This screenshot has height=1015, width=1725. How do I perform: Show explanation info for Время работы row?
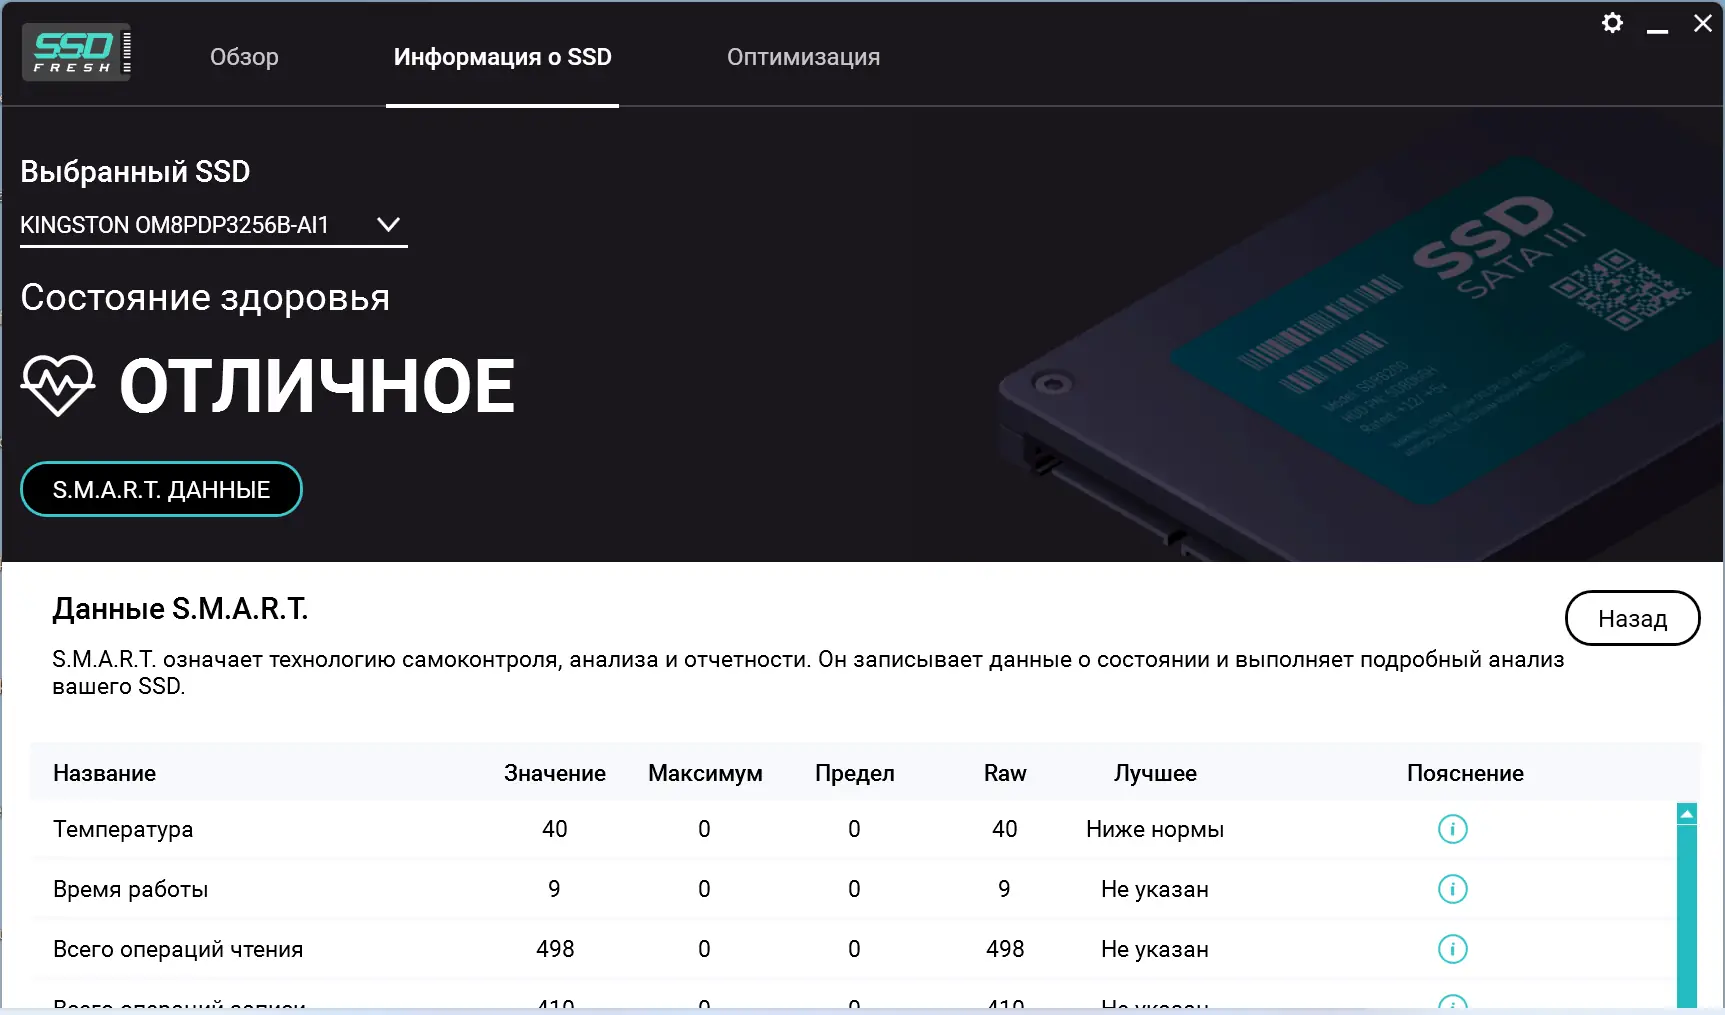[1452, 889]
